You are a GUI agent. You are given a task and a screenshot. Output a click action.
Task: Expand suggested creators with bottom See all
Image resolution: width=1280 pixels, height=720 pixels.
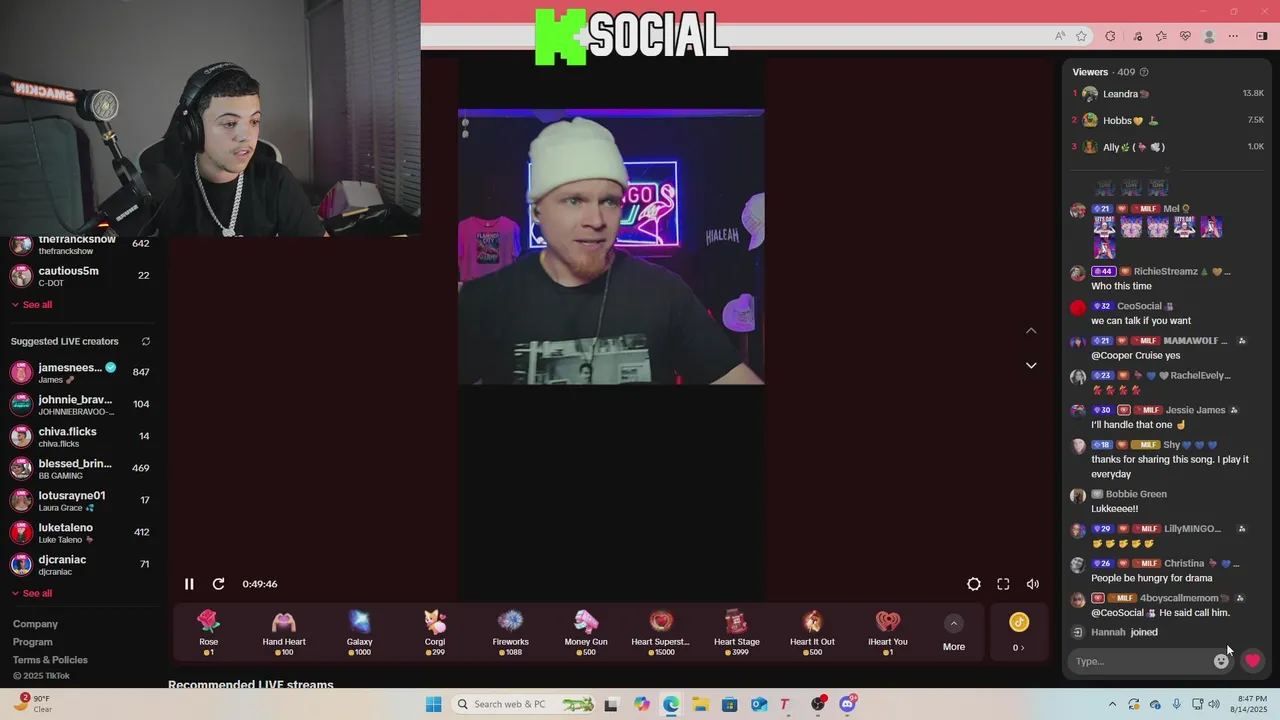click(x=31, y=594)
